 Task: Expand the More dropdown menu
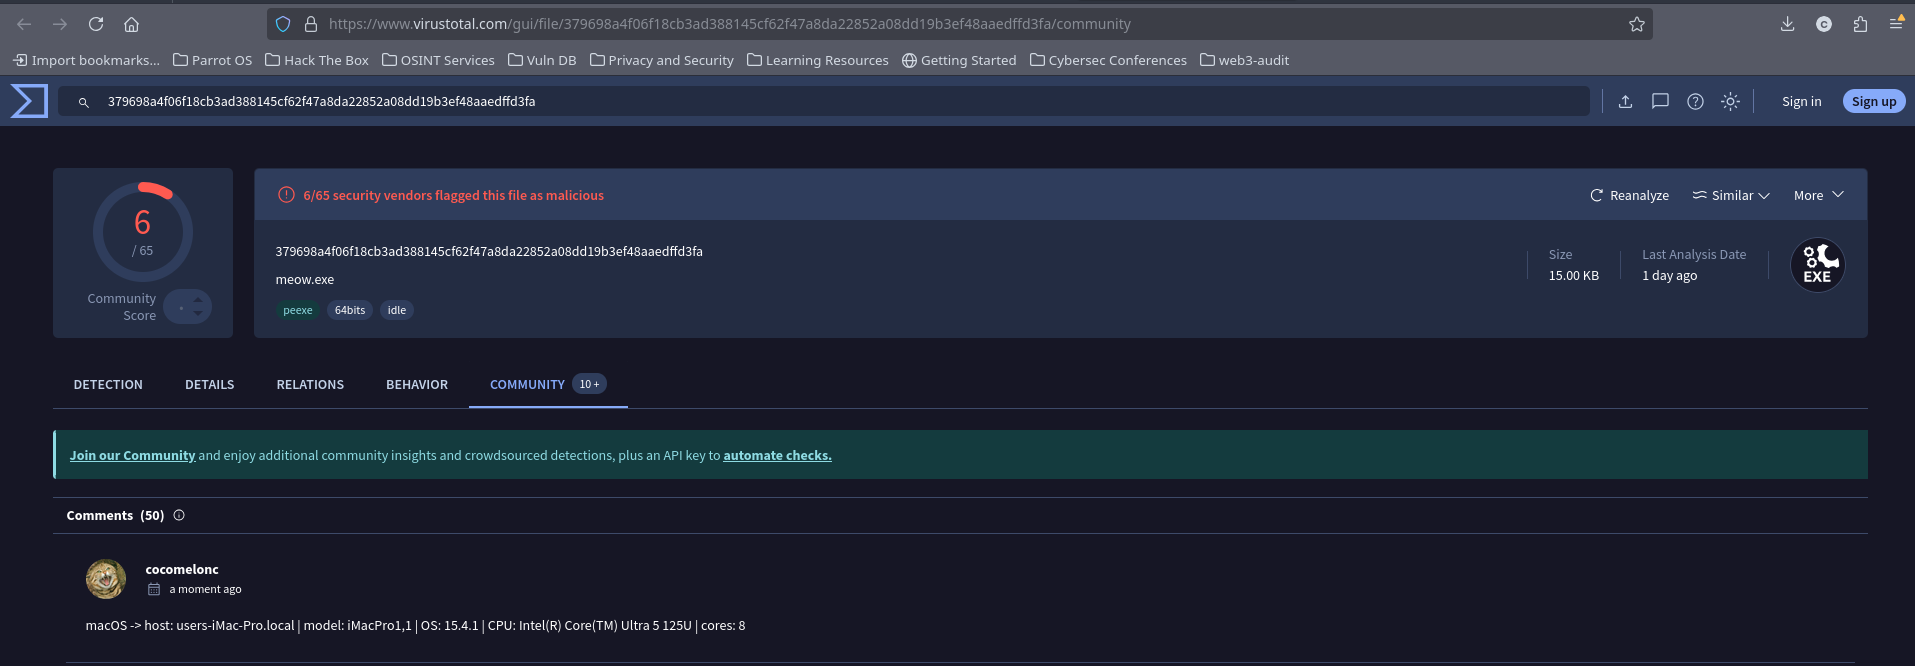click(x=1818, y=195)
